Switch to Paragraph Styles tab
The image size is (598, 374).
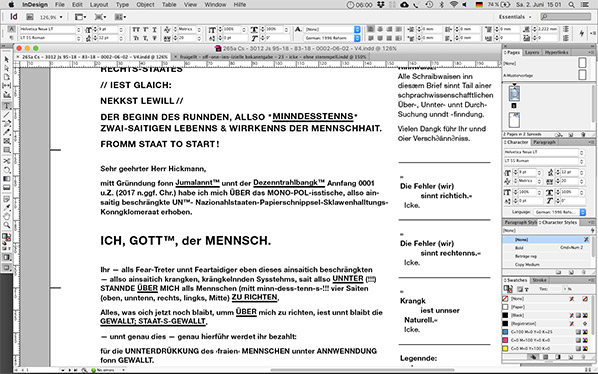520,222
